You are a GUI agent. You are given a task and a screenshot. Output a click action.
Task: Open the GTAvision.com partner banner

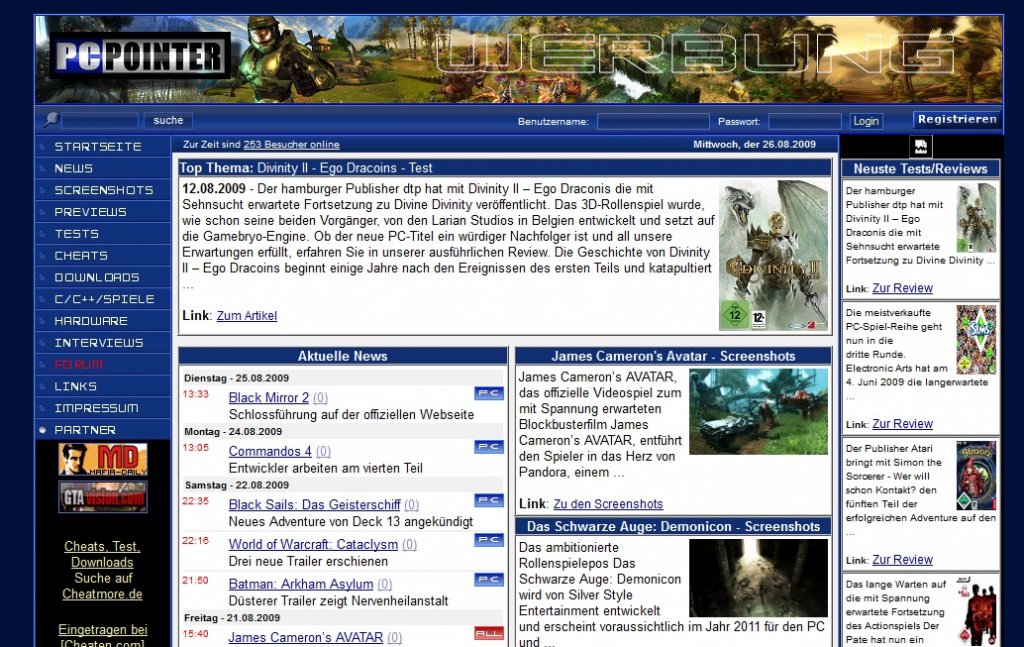tap(102, 496)
